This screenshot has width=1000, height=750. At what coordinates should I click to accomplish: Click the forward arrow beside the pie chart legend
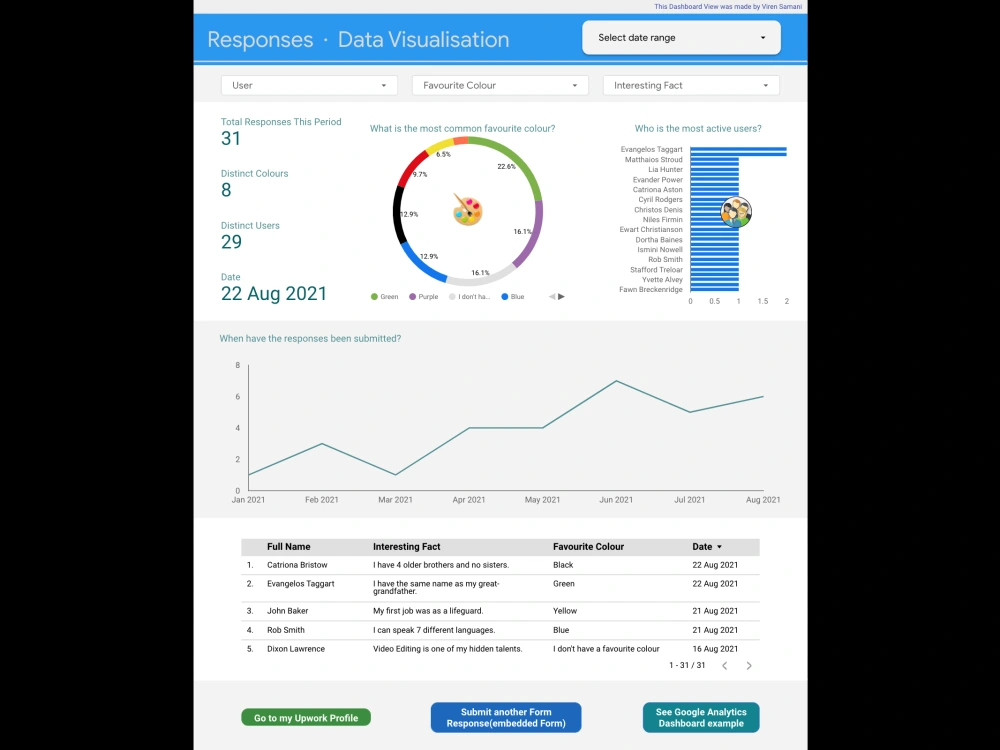click(x=561, y=295)
